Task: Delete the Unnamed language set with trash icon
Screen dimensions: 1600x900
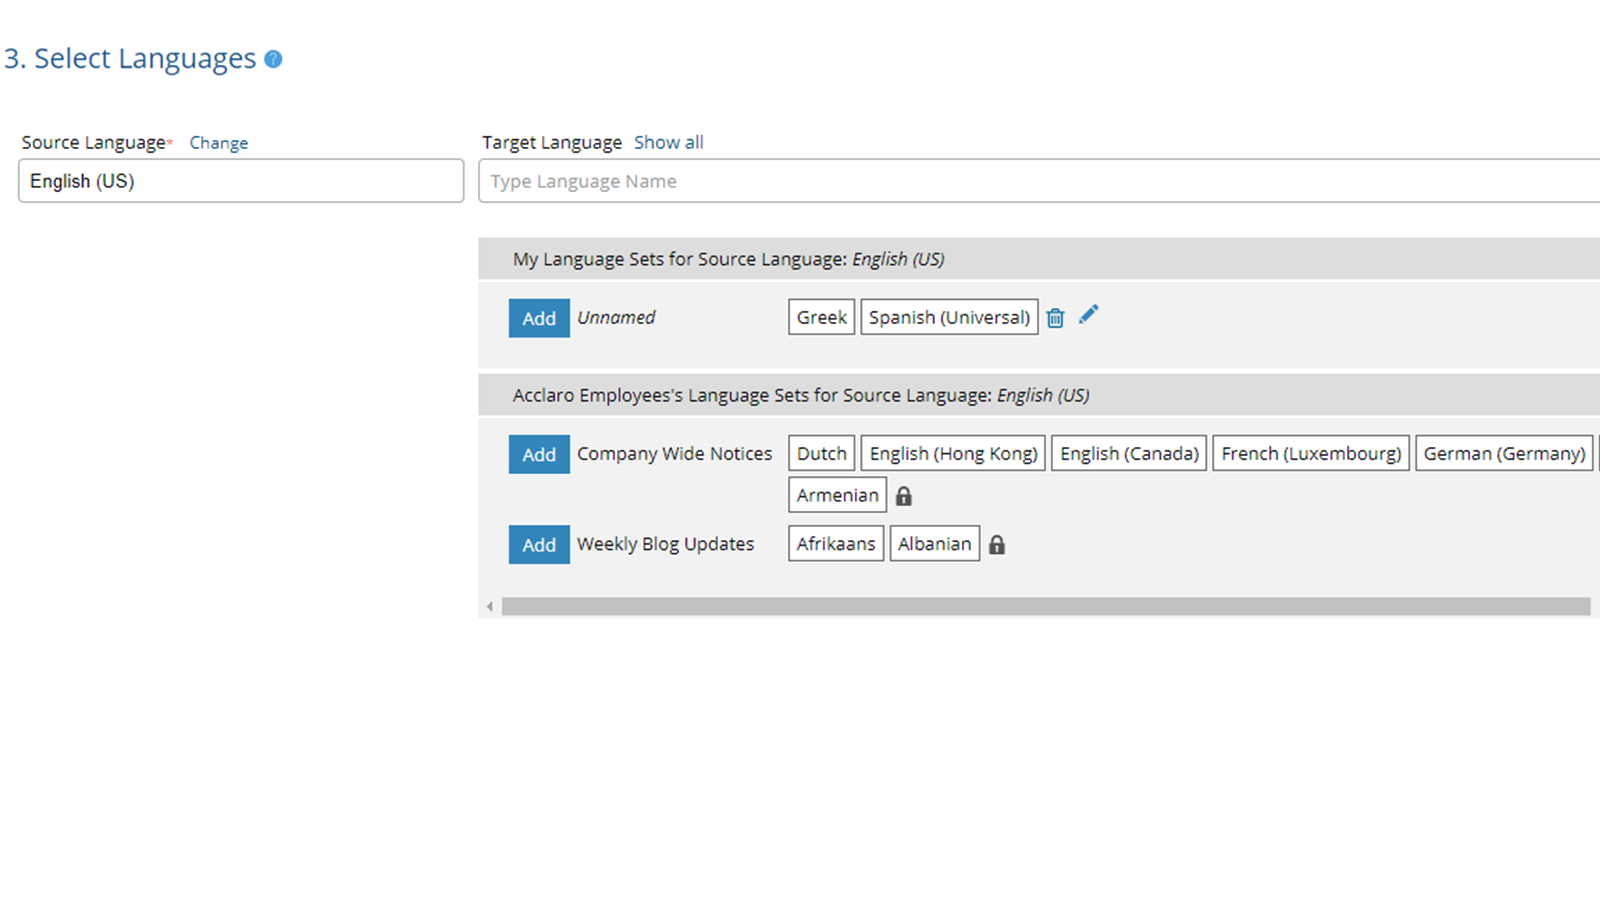Action: point(1055,318)
